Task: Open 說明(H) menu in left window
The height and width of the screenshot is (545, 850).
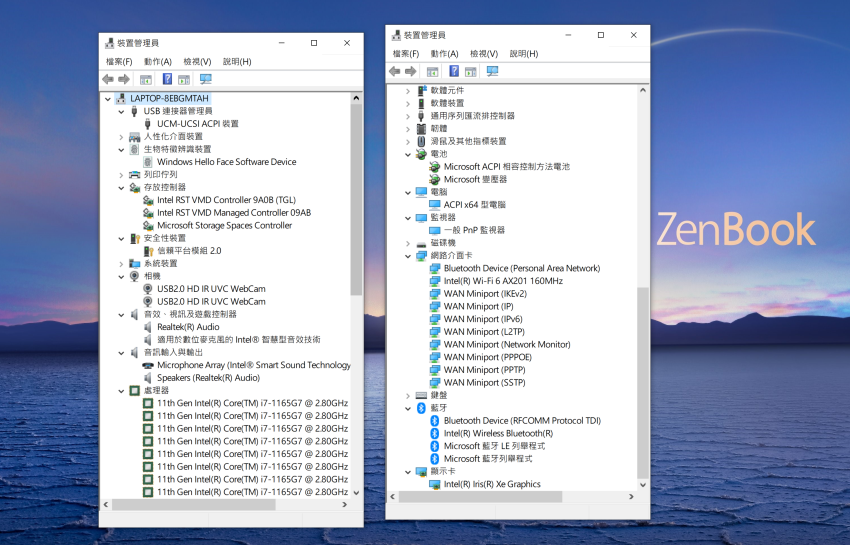Action: 237,62
